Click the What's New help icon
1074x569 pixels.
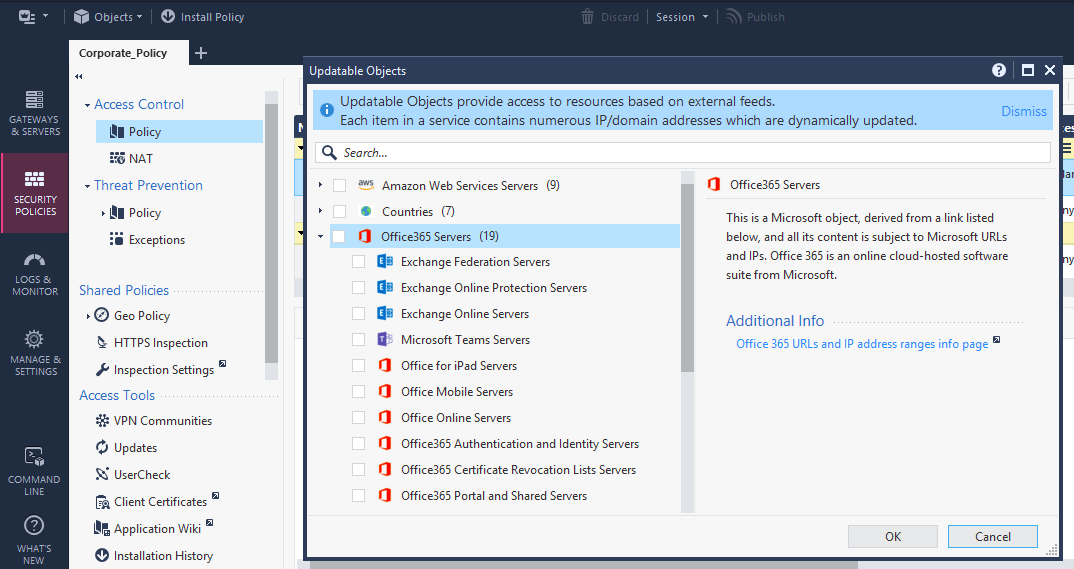tap(35, 527)
